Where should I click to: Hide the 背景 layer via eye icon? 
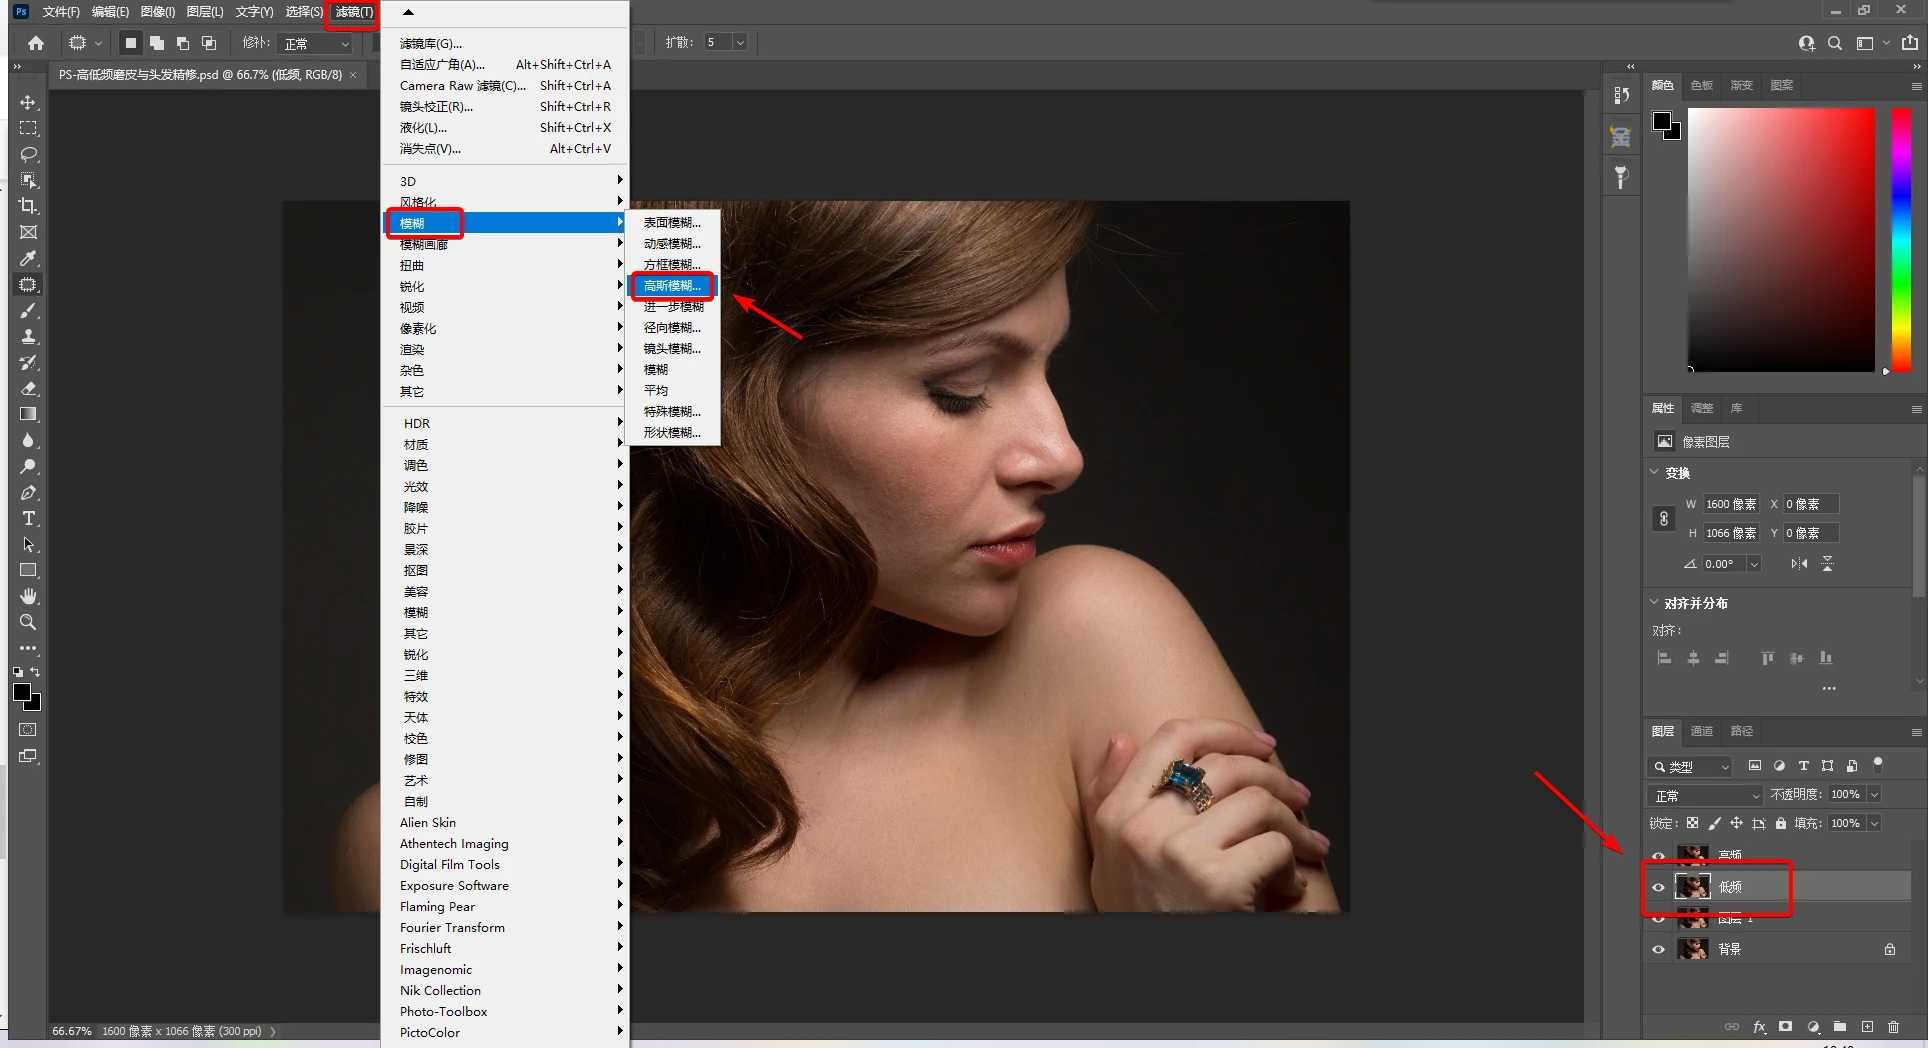click(1659, 949)
